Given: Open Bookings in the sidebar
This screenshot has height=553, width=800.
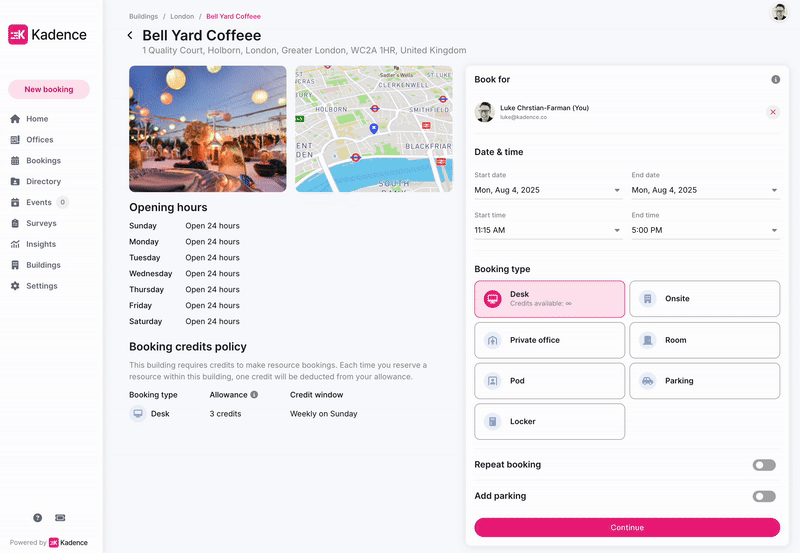Looking at the screenshot, I should pyautogui.click(x=43, y=161).
